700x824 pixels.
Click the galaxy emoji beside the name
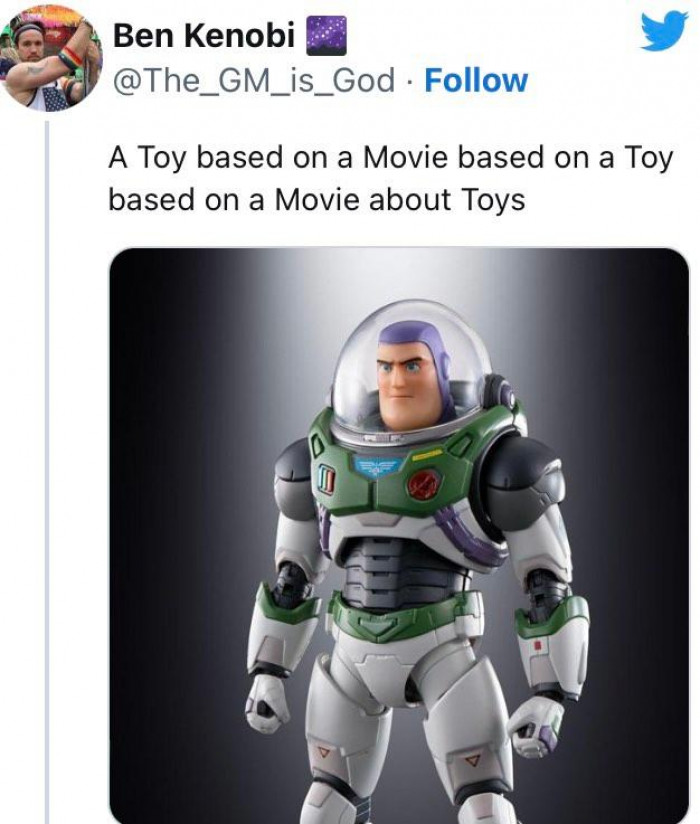[x=323, y=36]
